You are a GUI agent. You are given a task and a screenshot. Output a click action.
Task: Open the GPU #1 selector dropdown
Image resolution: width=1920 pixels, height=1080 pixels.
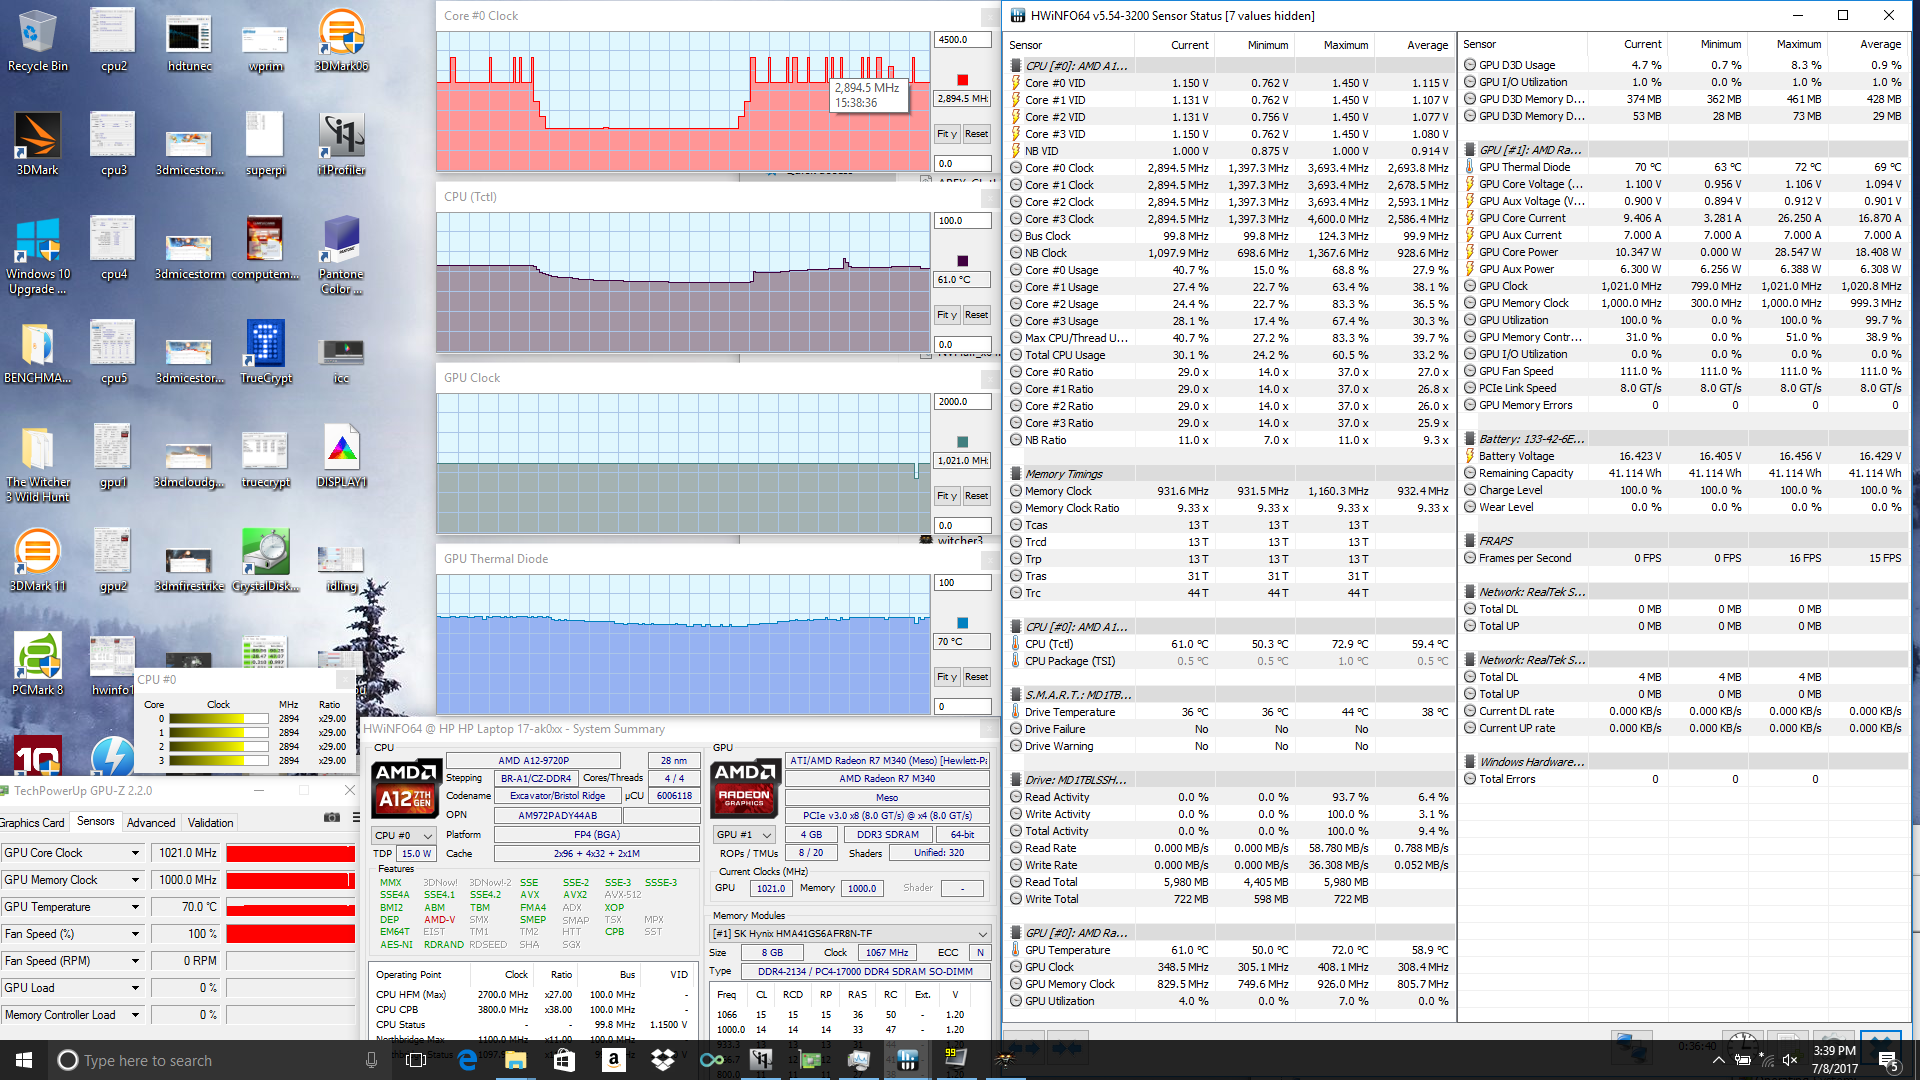click(745, 834)
